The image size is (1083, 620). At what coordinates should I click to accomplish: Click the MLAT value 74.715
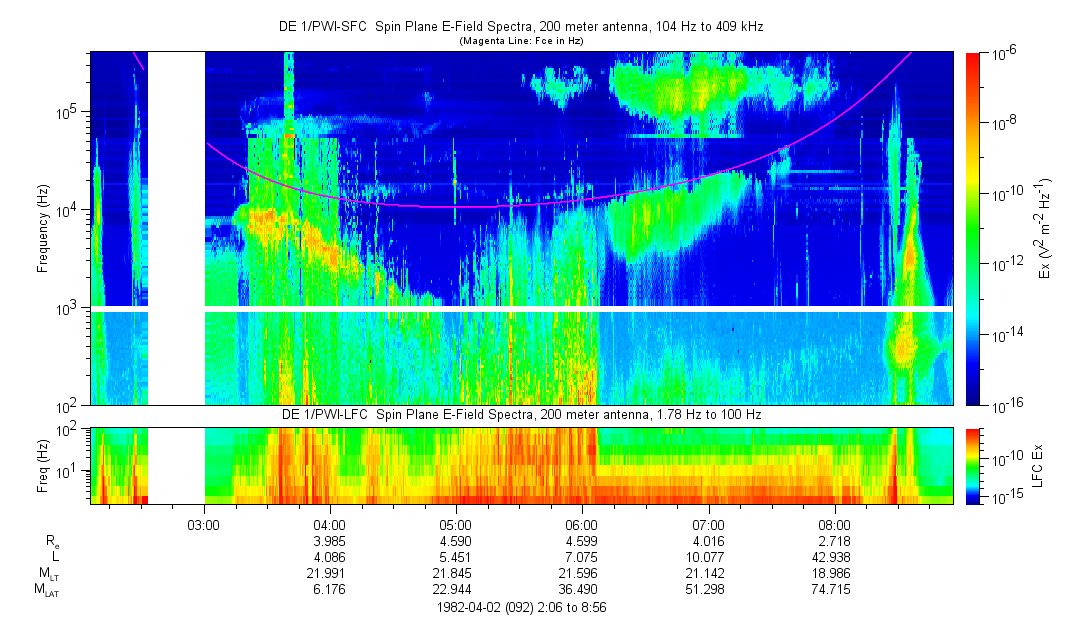835,589
